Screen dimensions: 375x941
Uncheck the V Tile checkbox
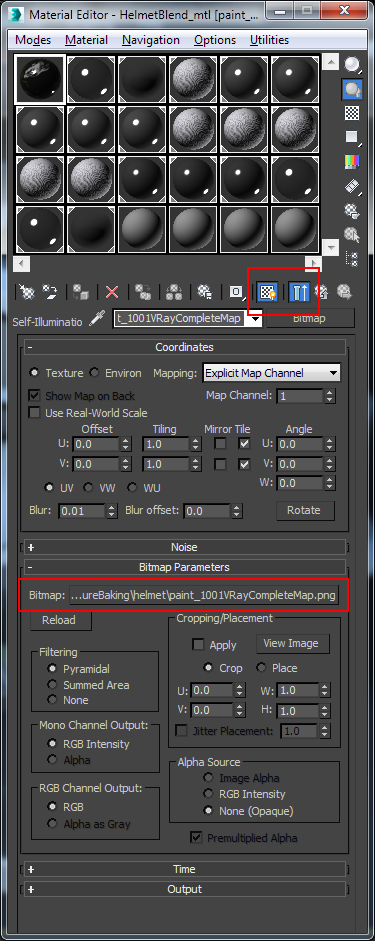244,464
